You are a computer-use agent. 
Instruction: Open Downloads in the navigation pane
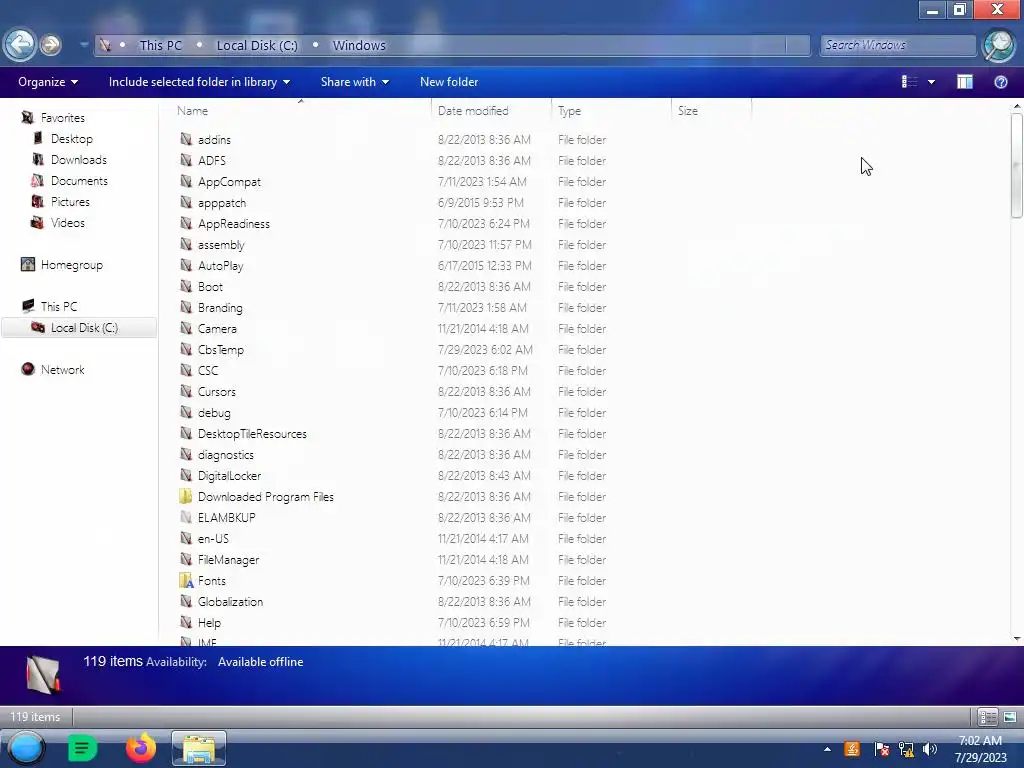tap(78, 159)
